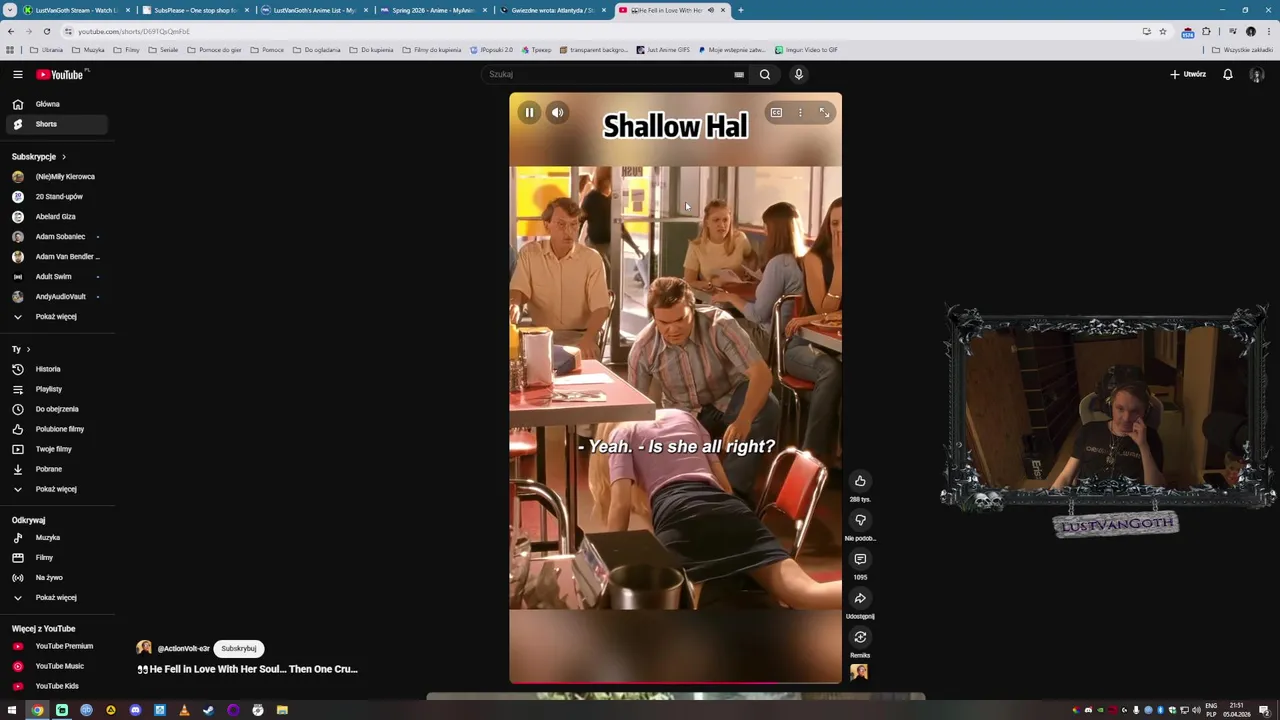Remix the Short via Remiks

click(x=860, y=637)
